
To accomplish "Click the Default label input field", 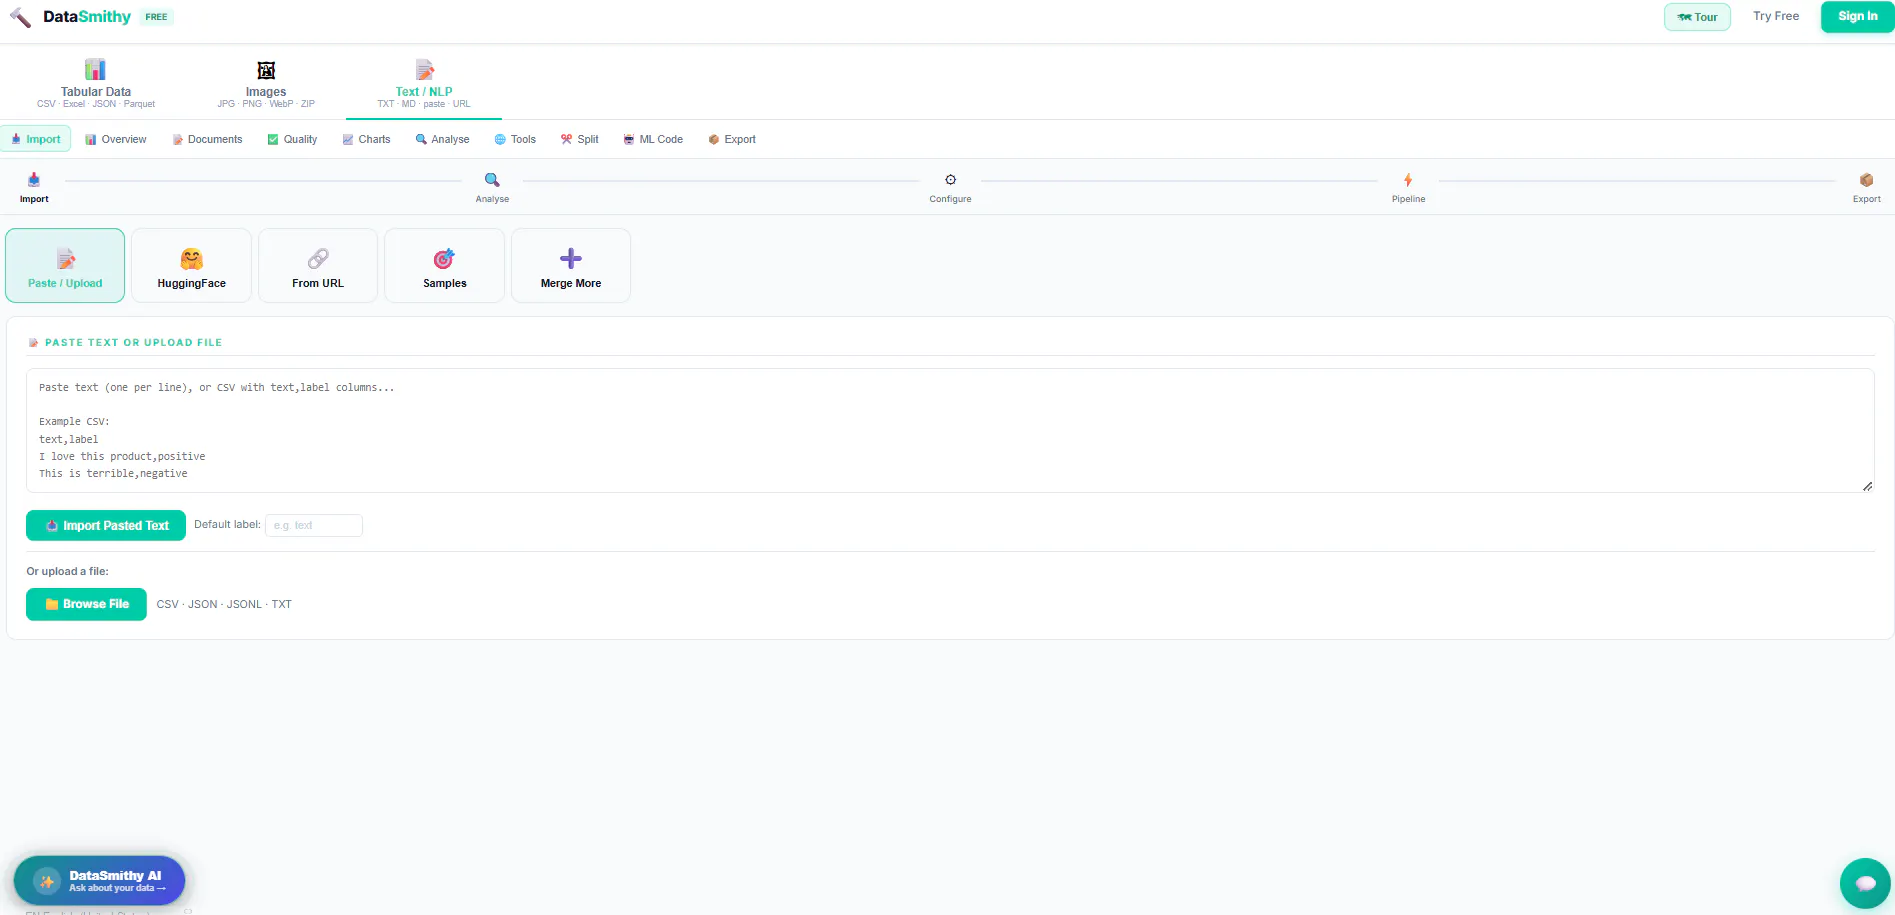I will click(314, 525).
